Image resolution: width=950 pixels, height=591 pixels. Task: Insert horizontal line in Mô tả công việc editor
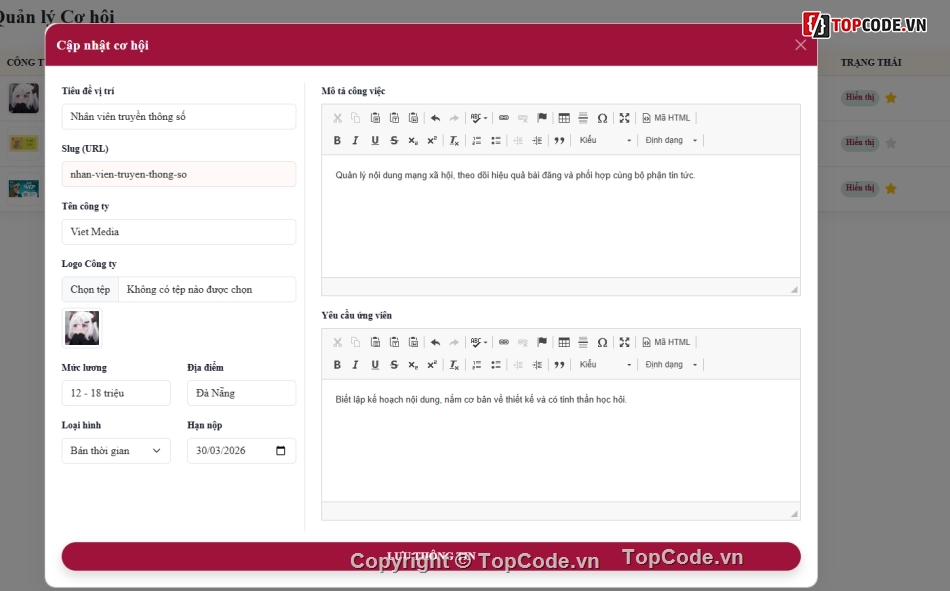[583, 118]
